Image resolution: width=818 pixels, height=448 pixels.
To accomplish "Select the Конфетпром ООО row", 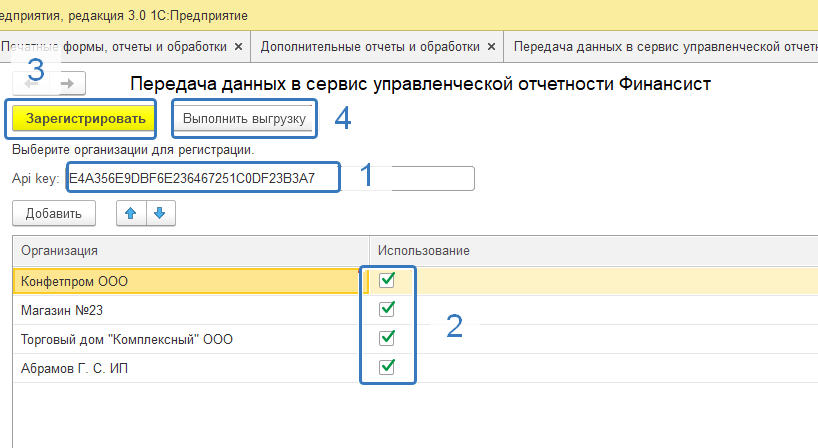I will click(180, 281).
